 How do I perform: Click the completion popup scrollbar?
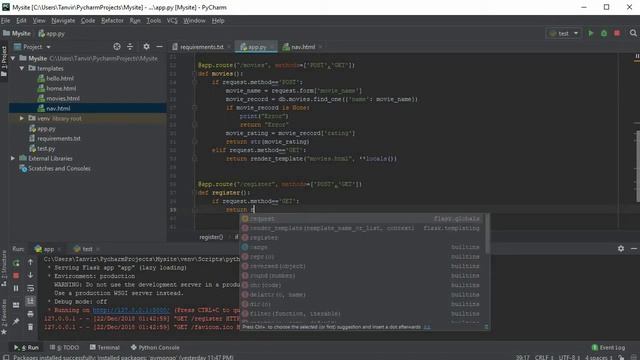coord(487,233)
